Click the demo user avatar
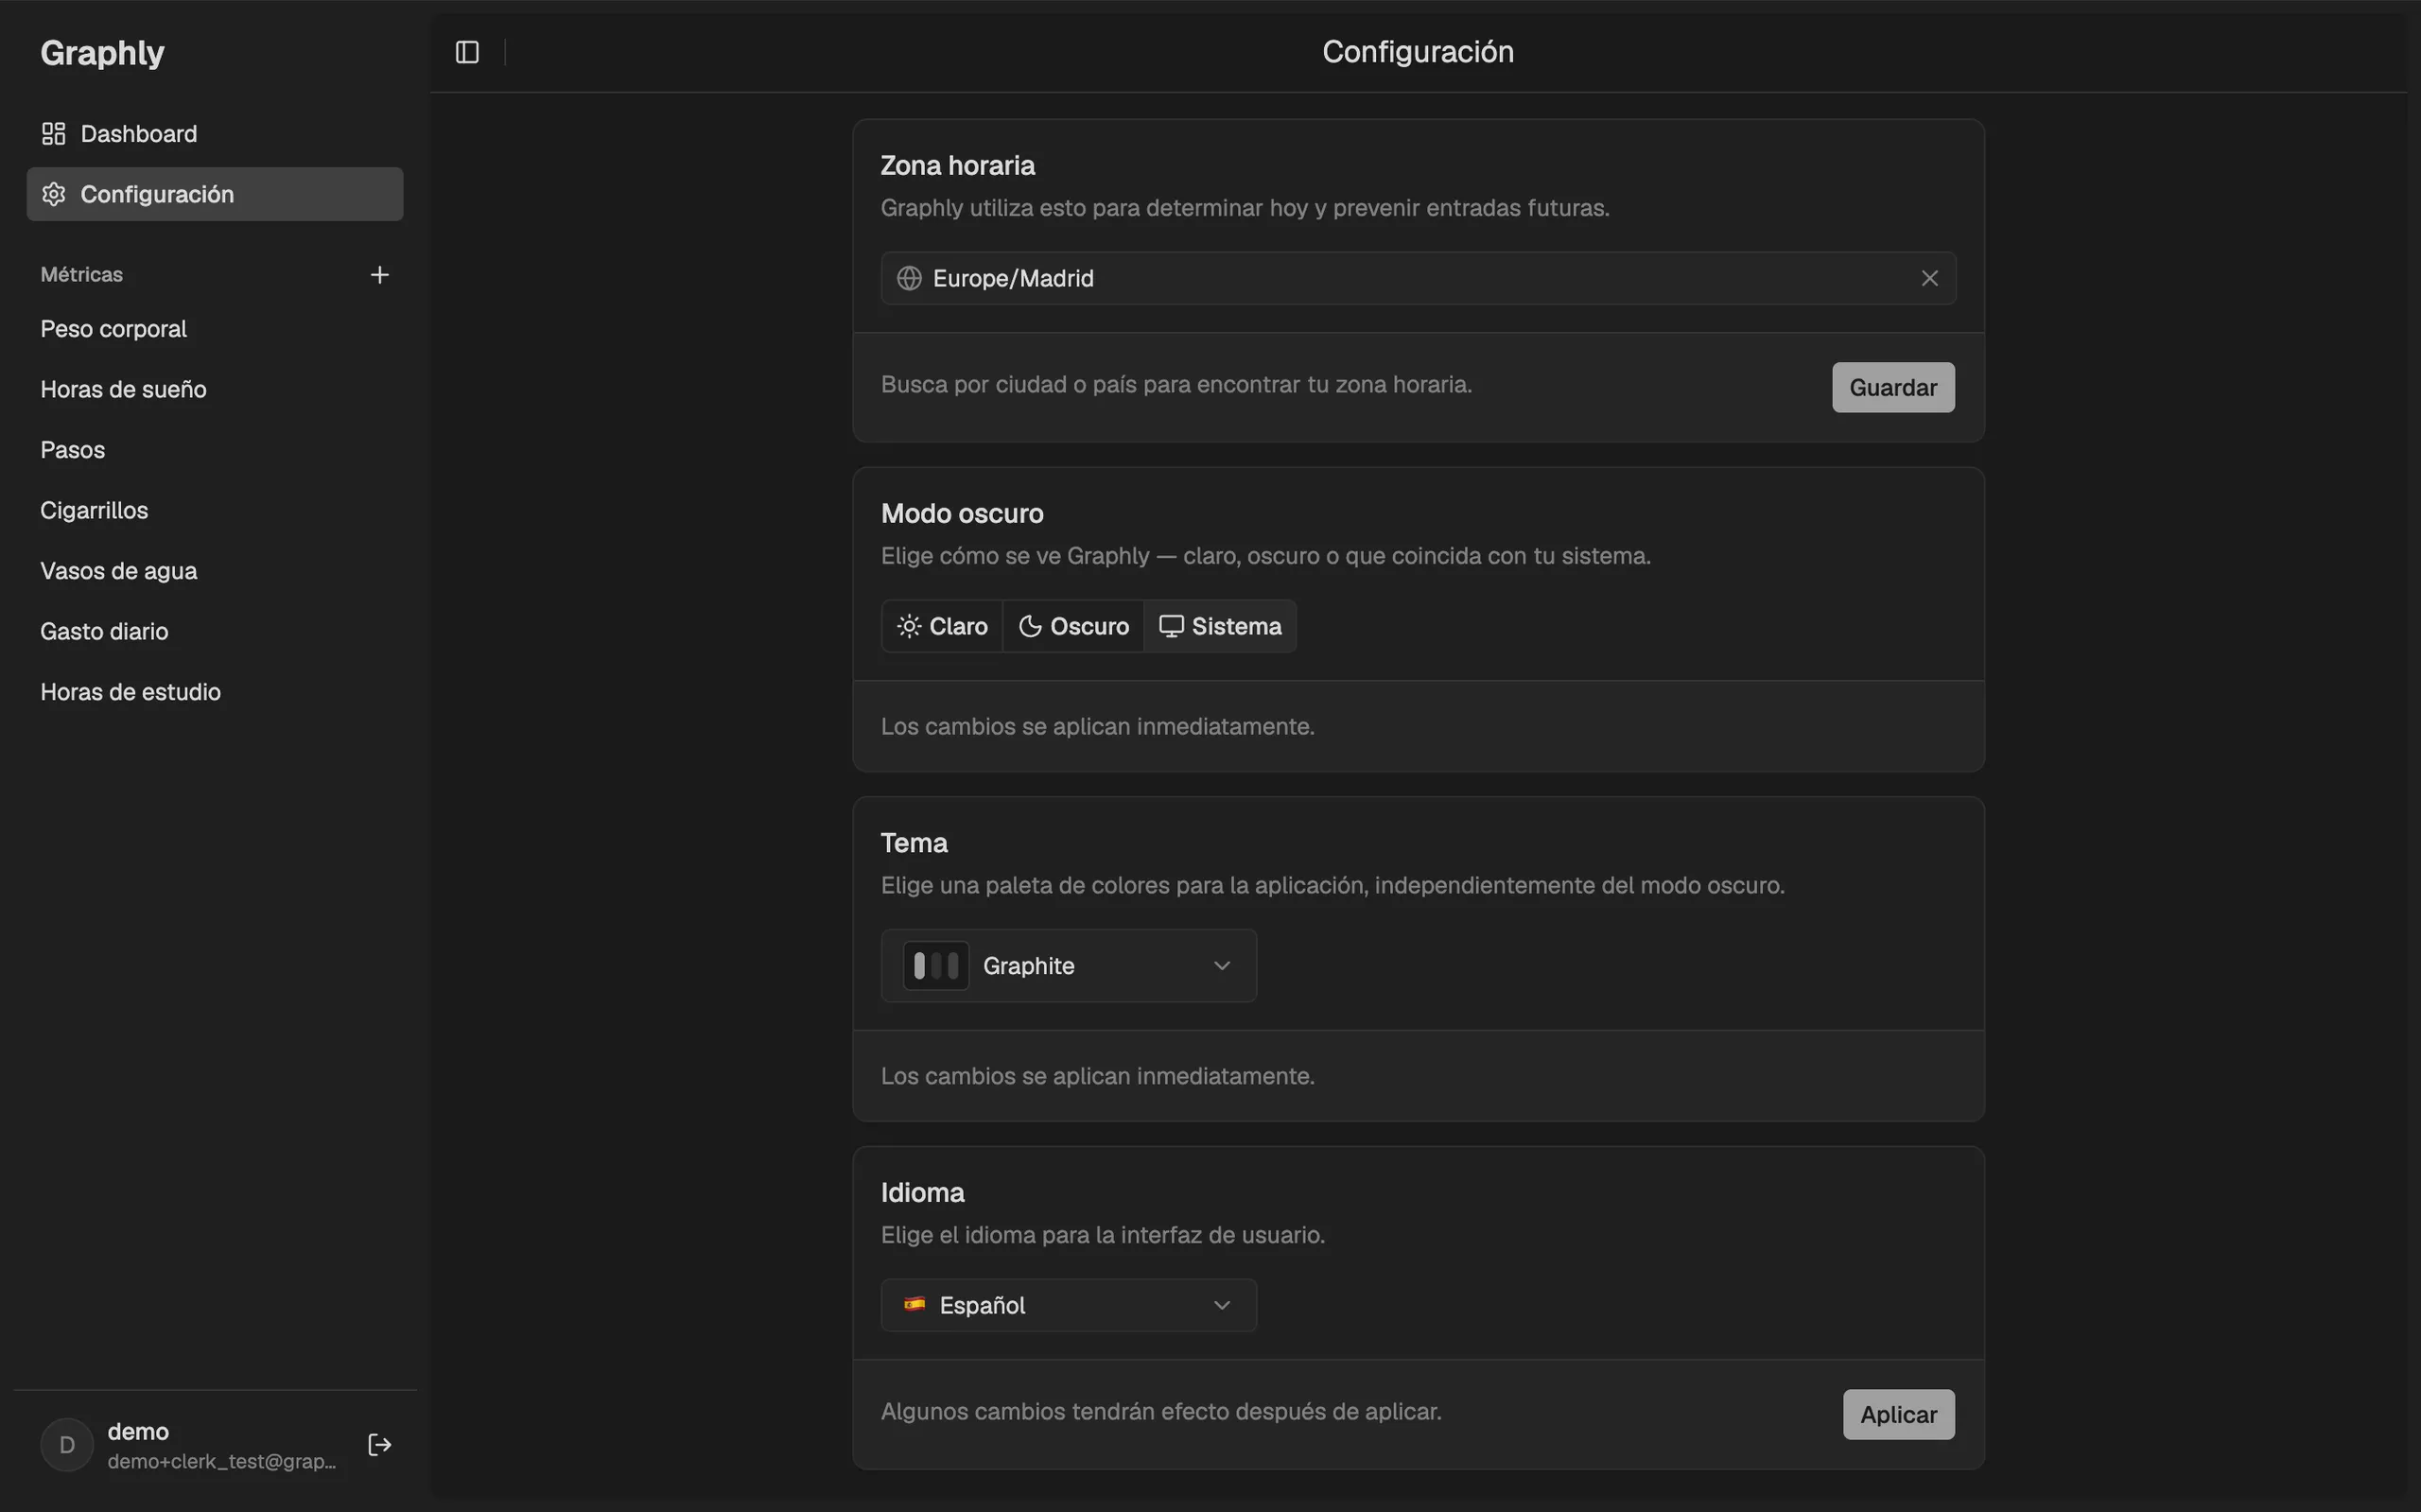 pyautogui.click(x=67, y=1444)
